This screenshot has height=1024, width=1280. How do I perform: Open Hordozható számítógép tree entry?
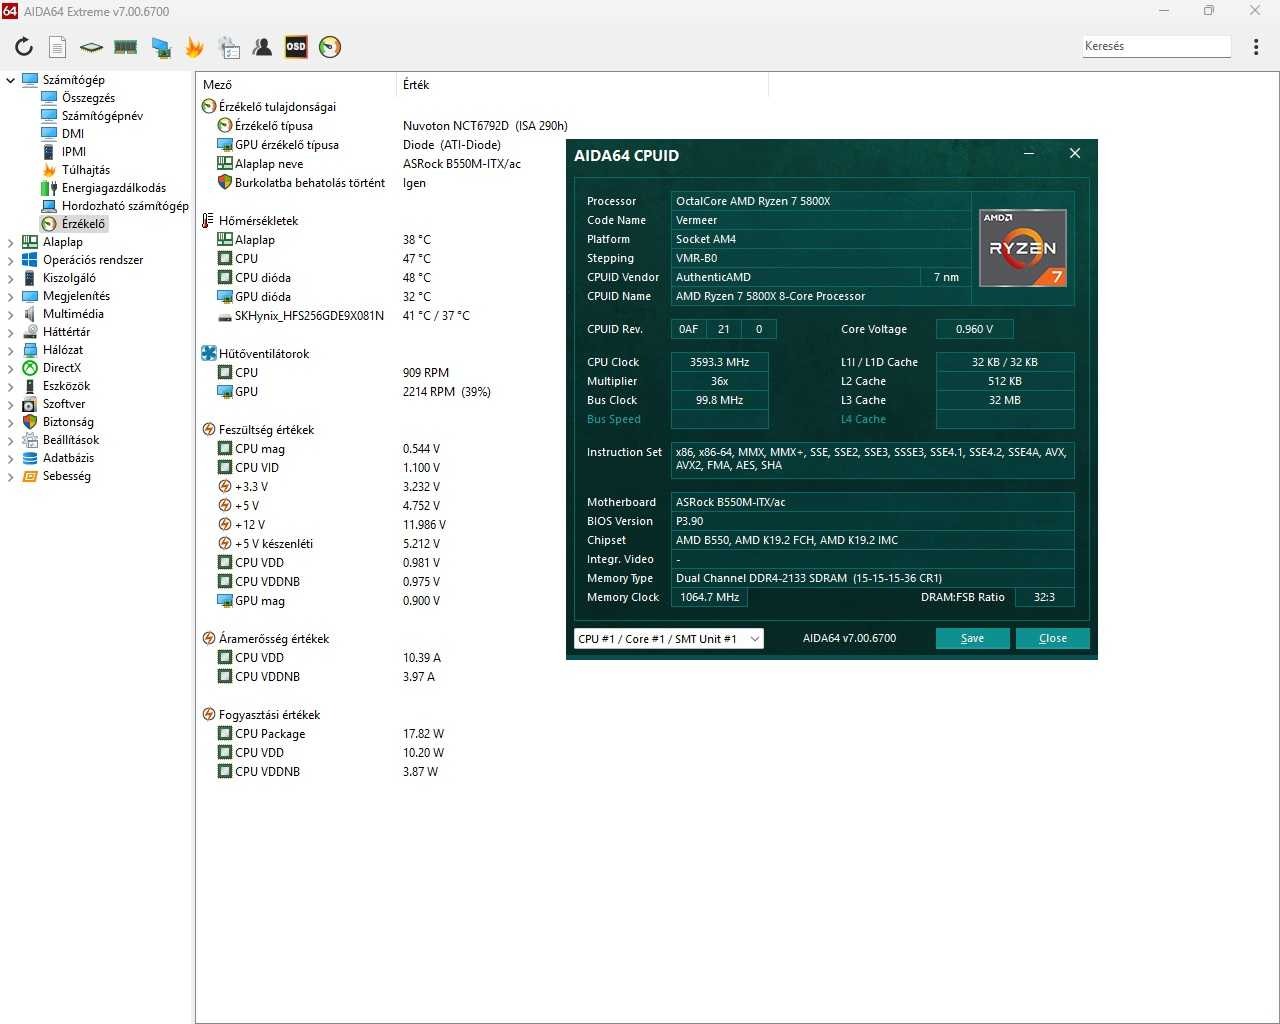[125, 206]
